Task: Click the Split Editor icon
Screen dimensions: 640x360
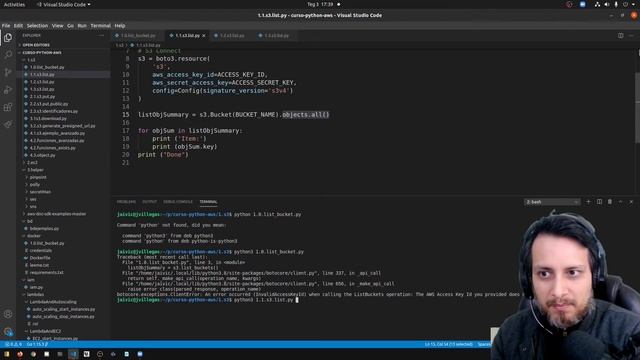Action: [620, 36]
